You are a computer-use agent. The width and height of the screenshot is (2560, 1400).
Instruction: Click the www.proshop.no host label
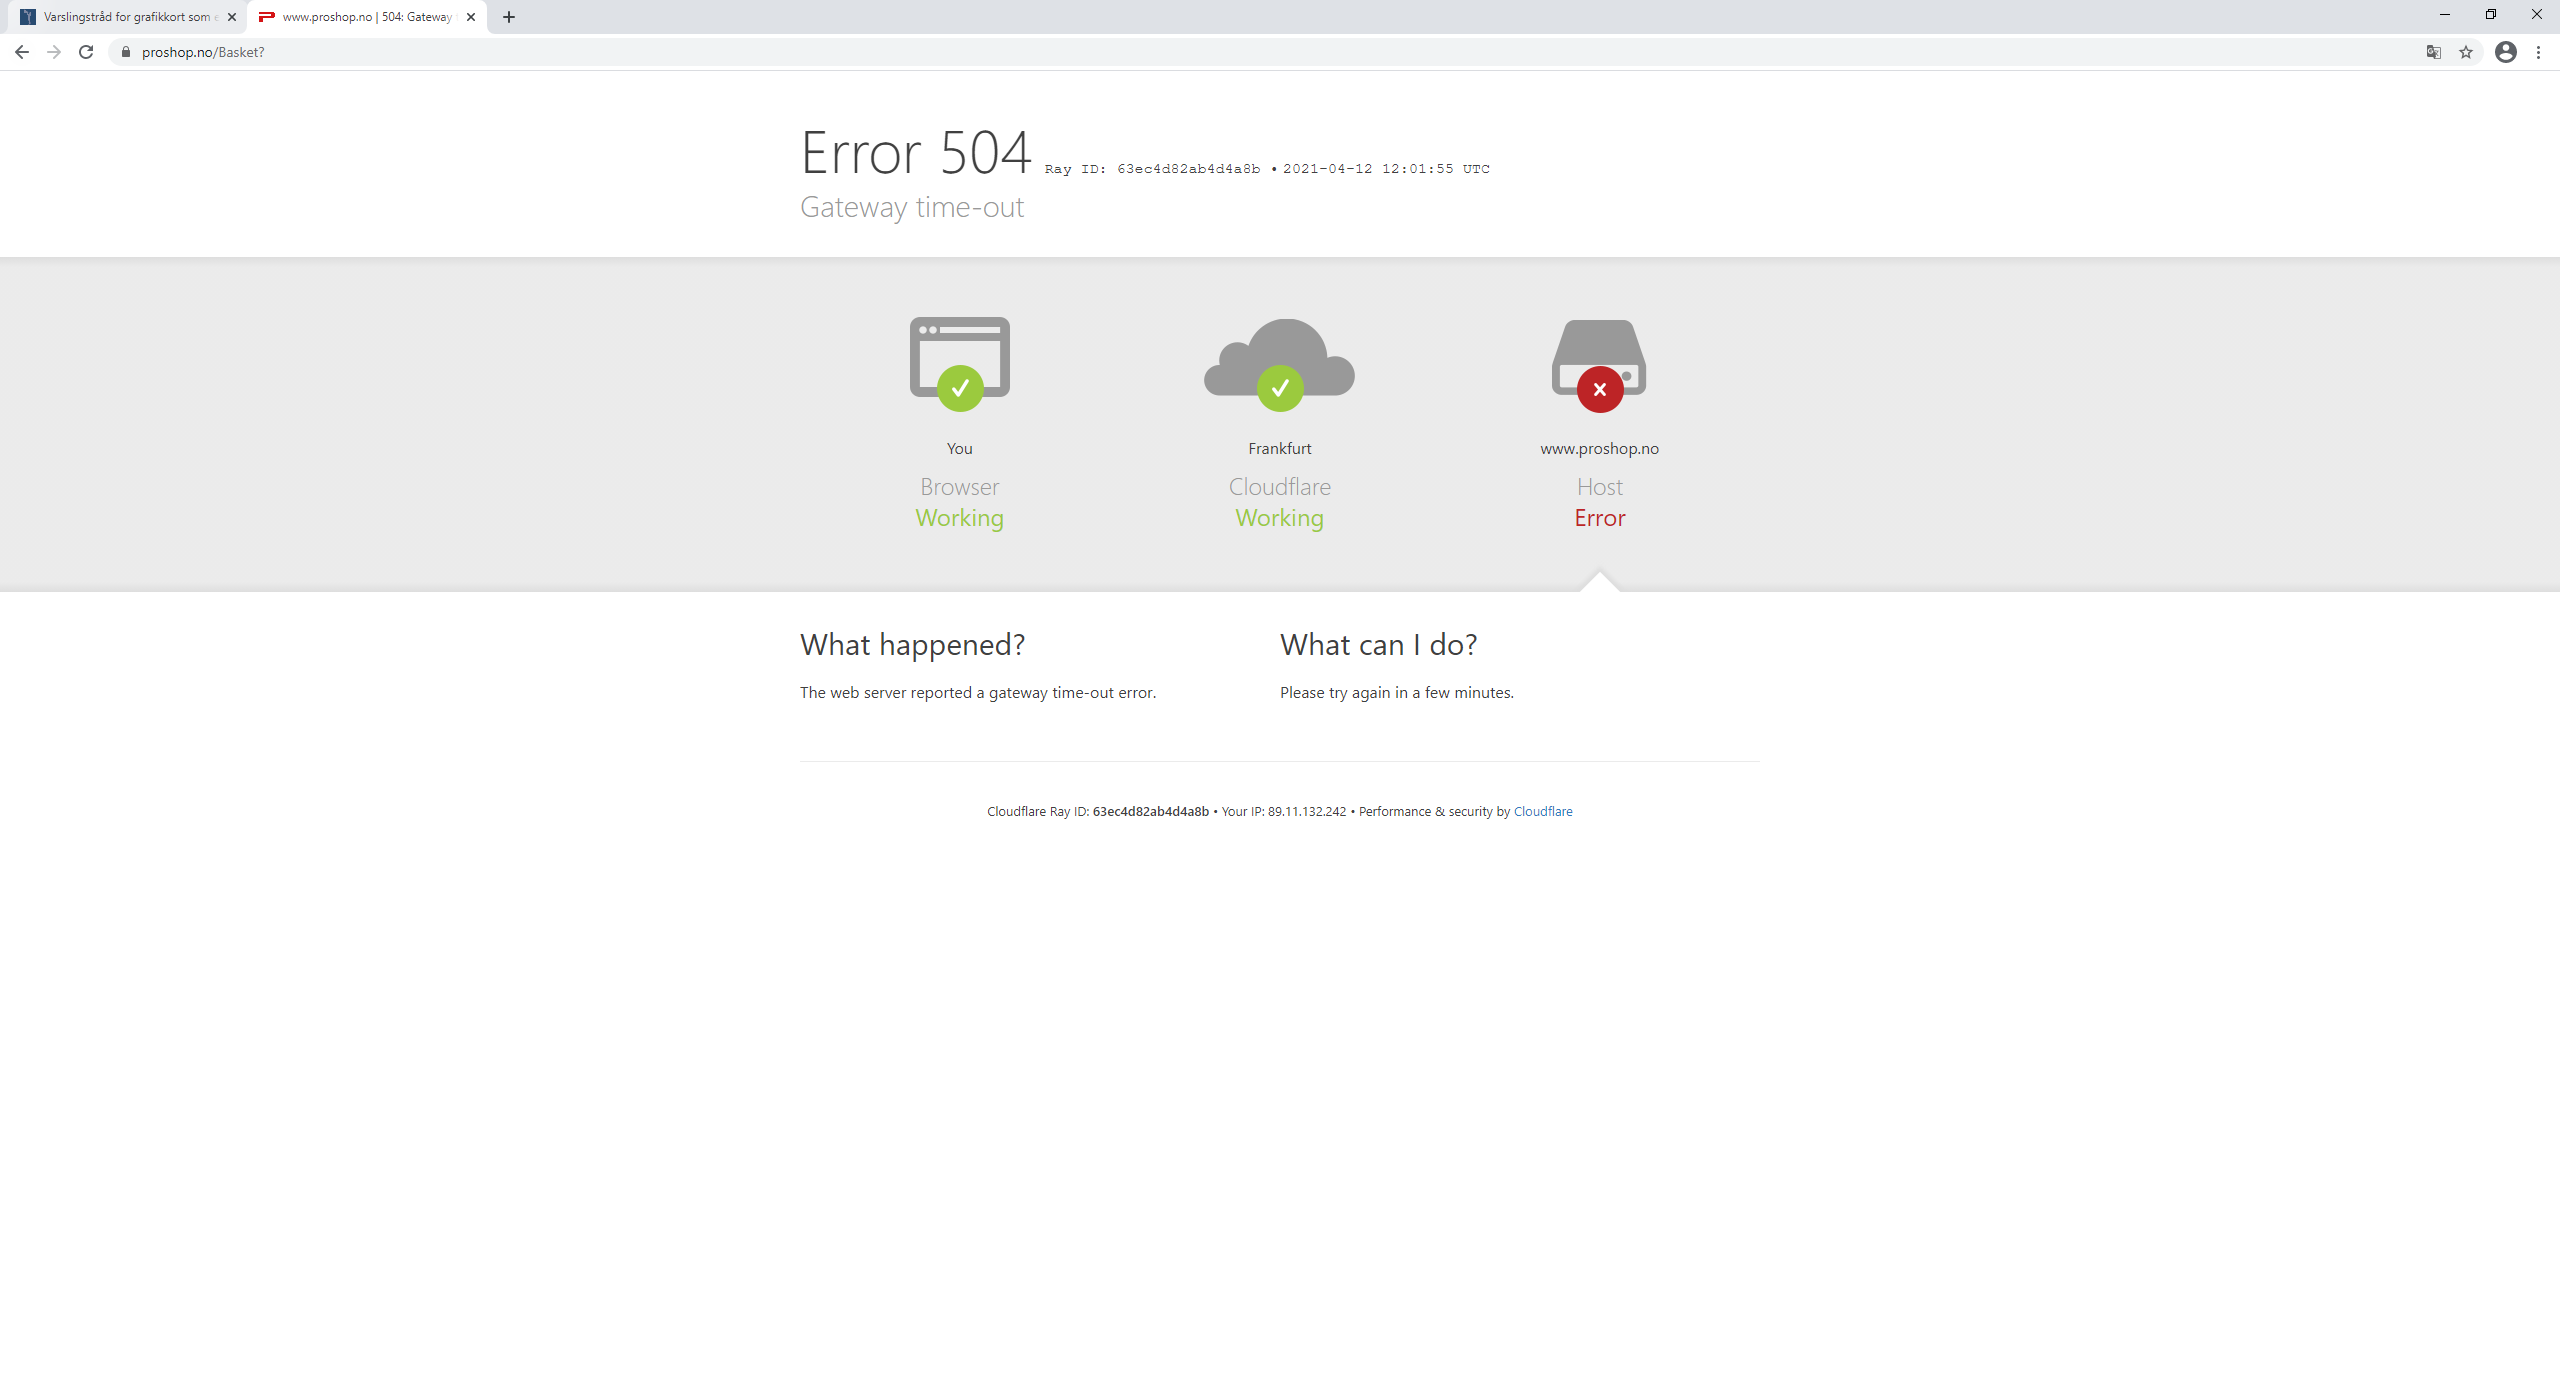pyautogui.click(x=1599, y=448)
